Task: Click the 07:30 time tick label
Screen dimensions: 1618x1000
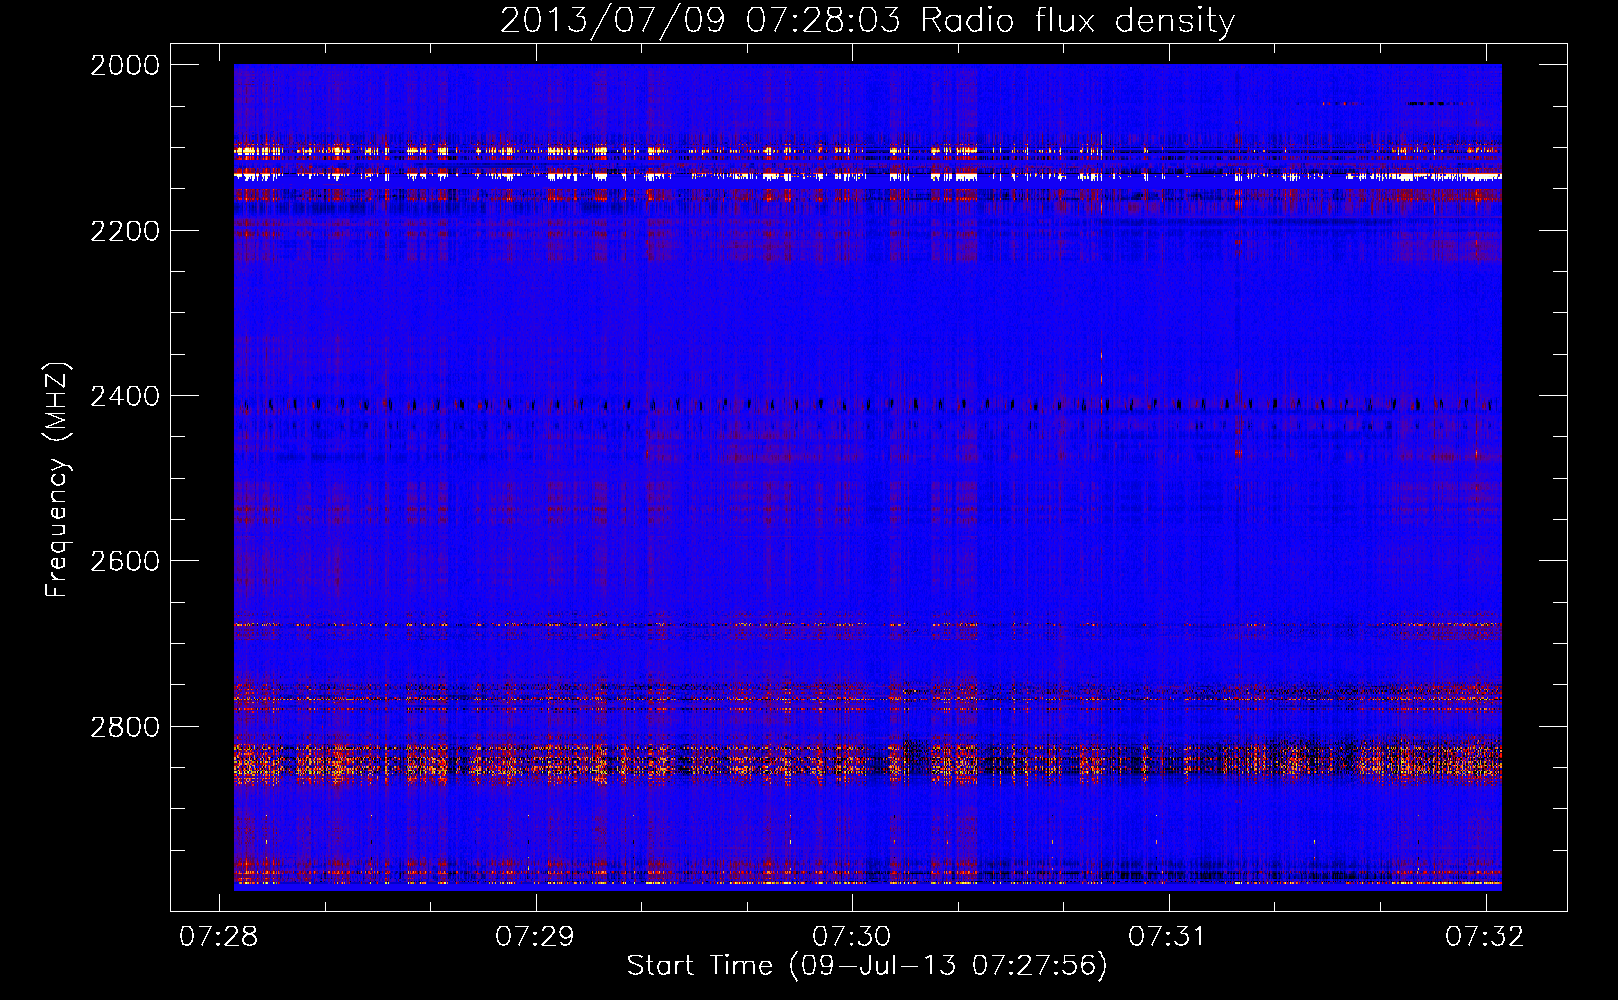Action: coord(851,936)
